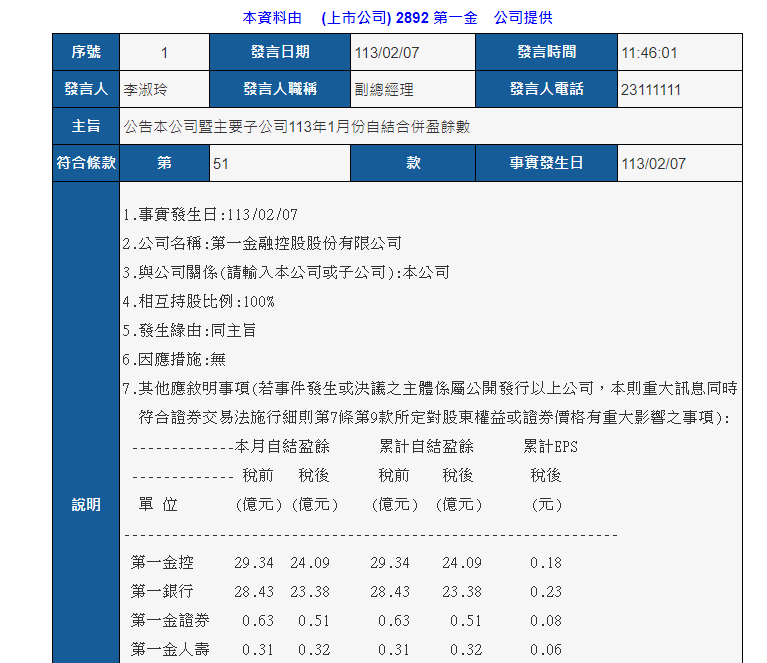Select the spokesperson name 李淑玲

145,90
